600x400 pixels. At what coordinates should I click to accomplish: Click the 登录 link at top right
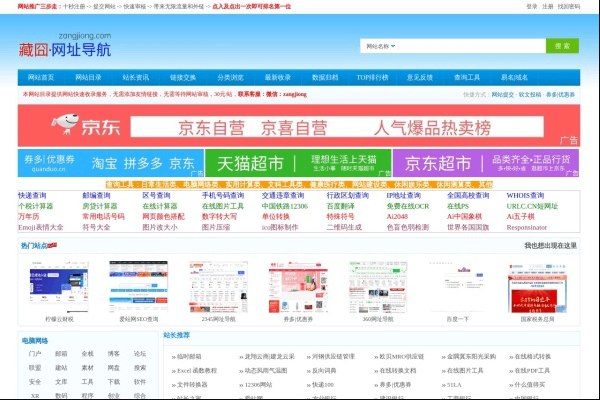tap(532, 7)
